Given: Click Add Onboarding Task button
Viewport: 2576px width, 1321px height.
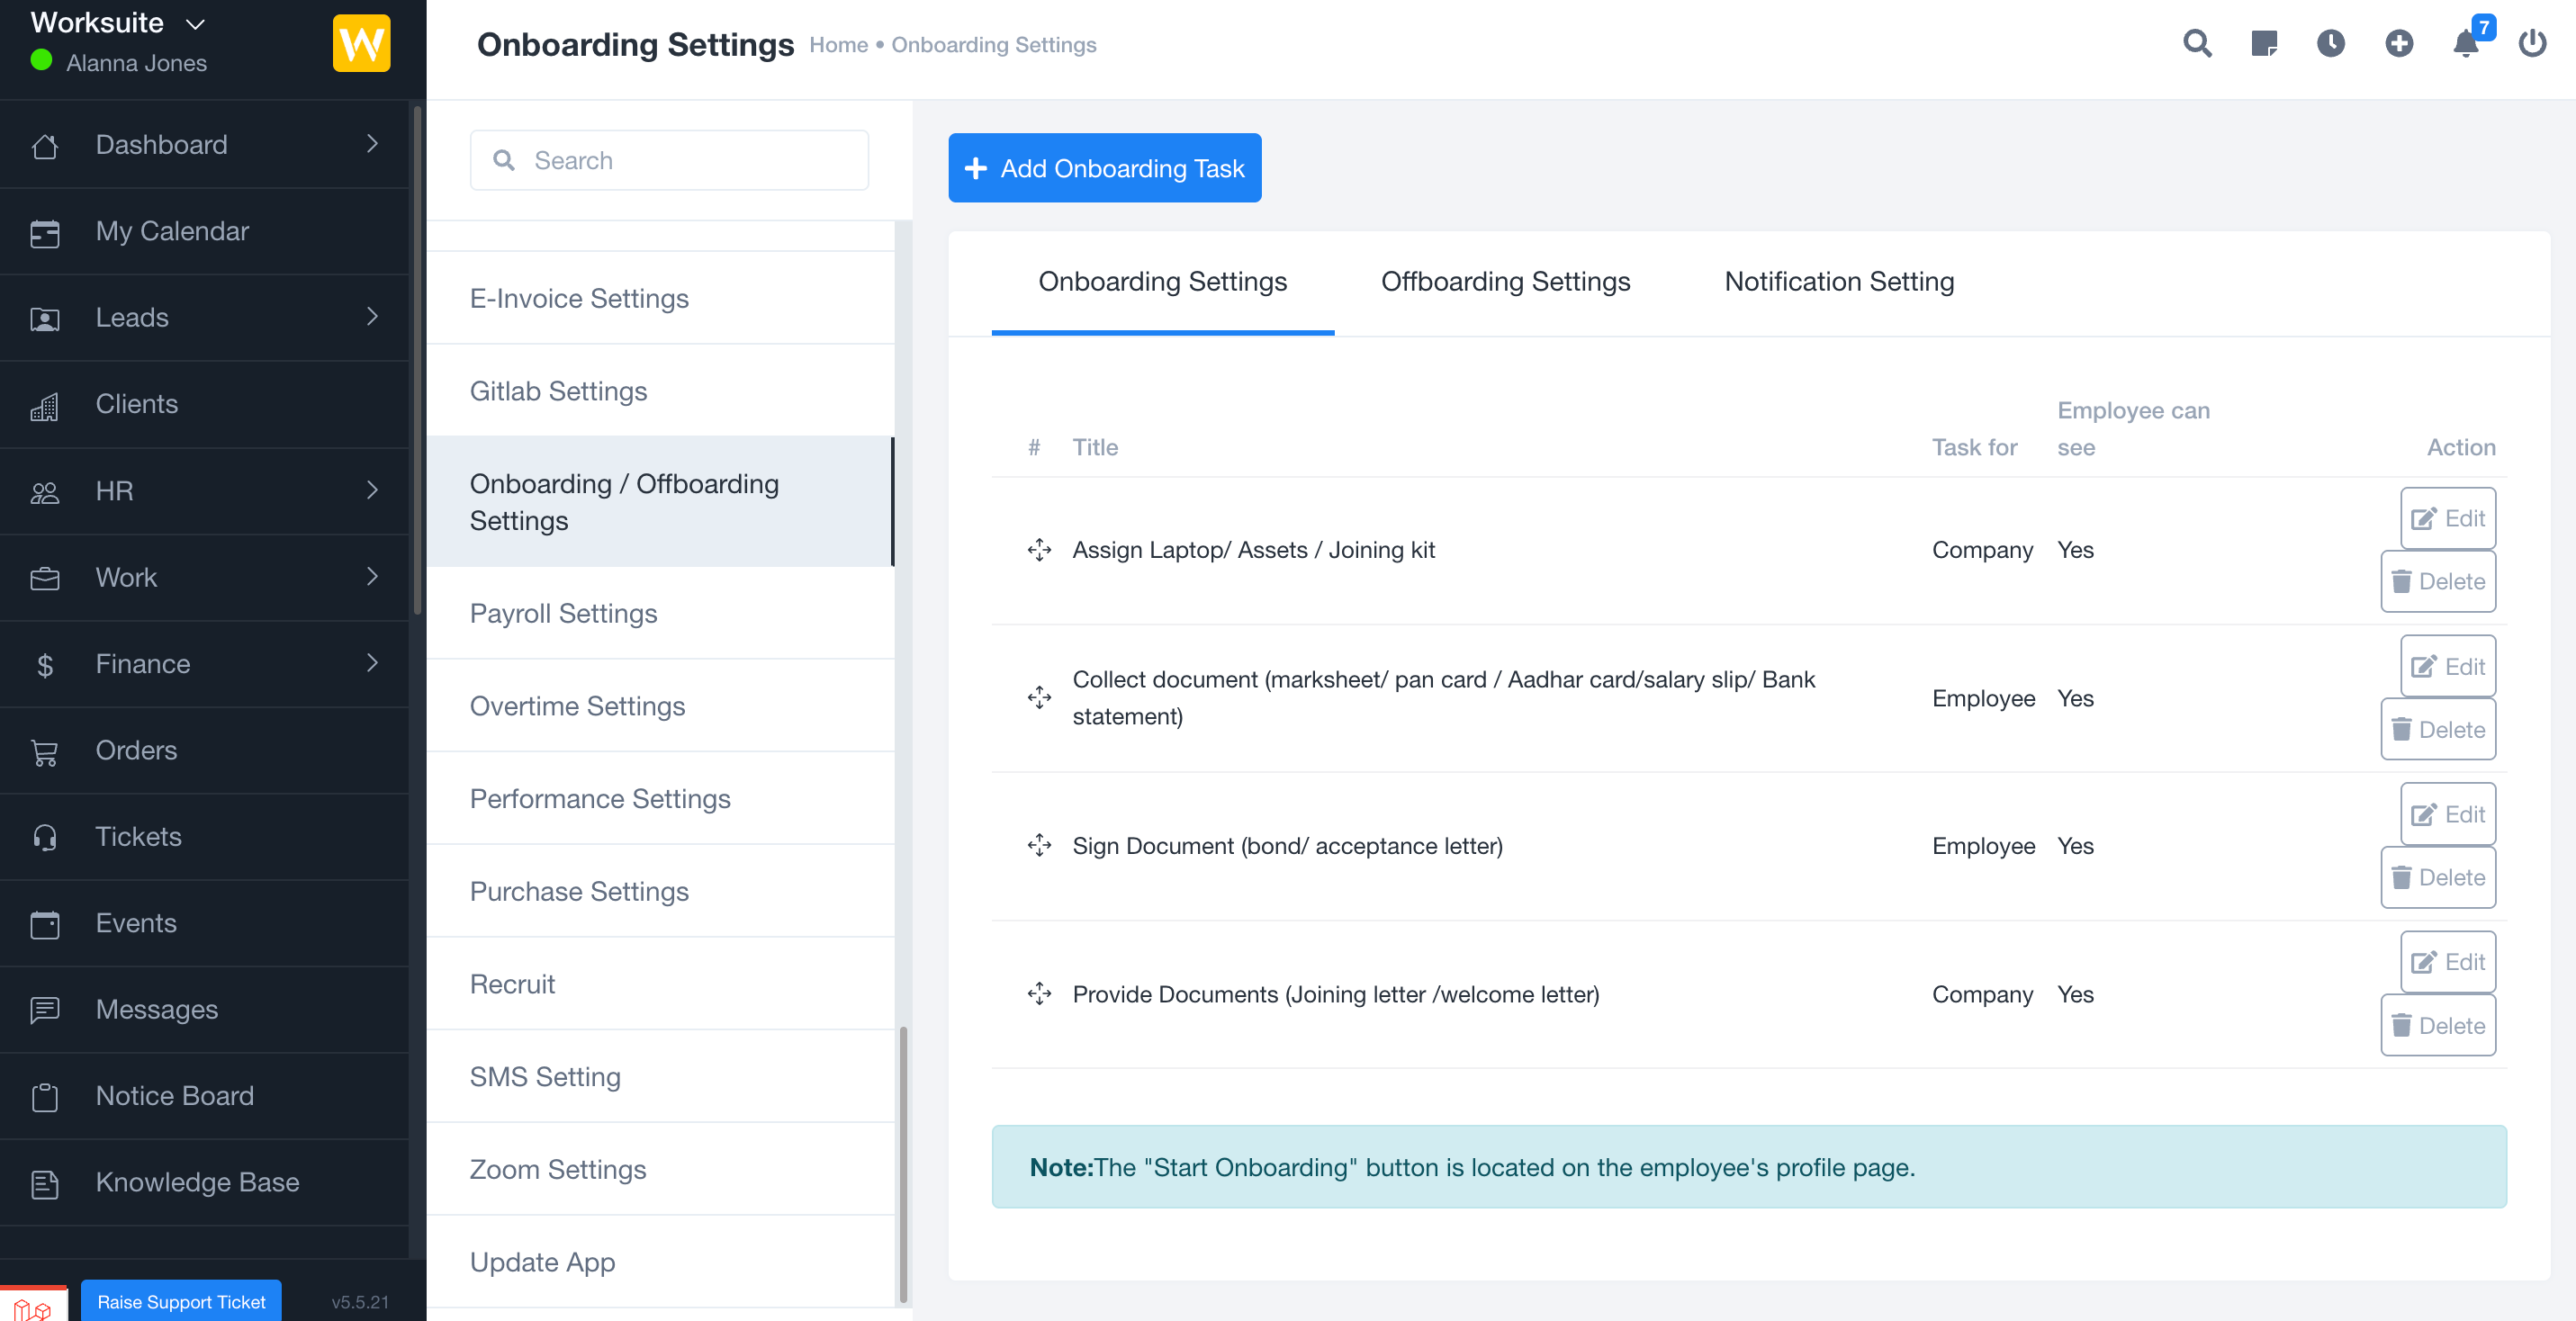Looking at the screenshot, I should pyautogui.click(x=1104, y=168).
